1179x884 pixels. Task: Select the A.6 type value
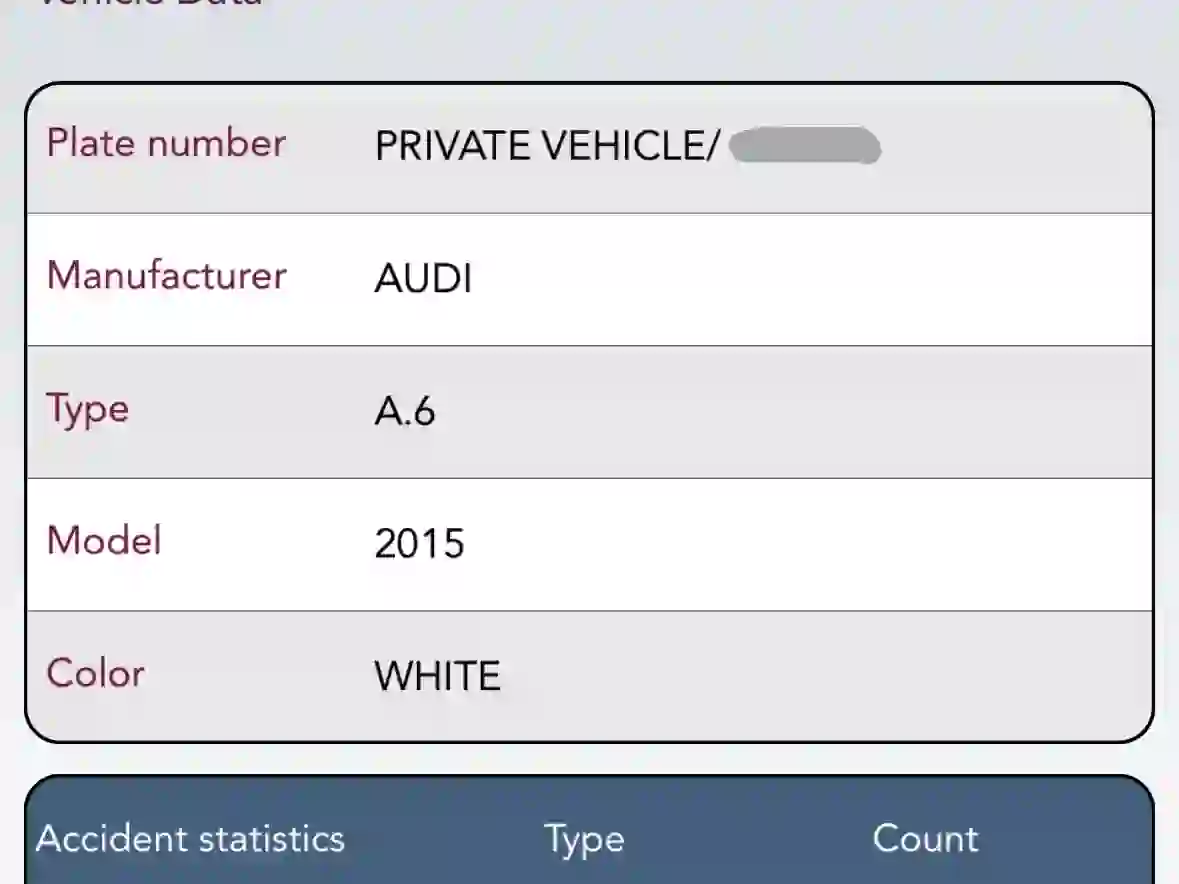coord(405,411)
